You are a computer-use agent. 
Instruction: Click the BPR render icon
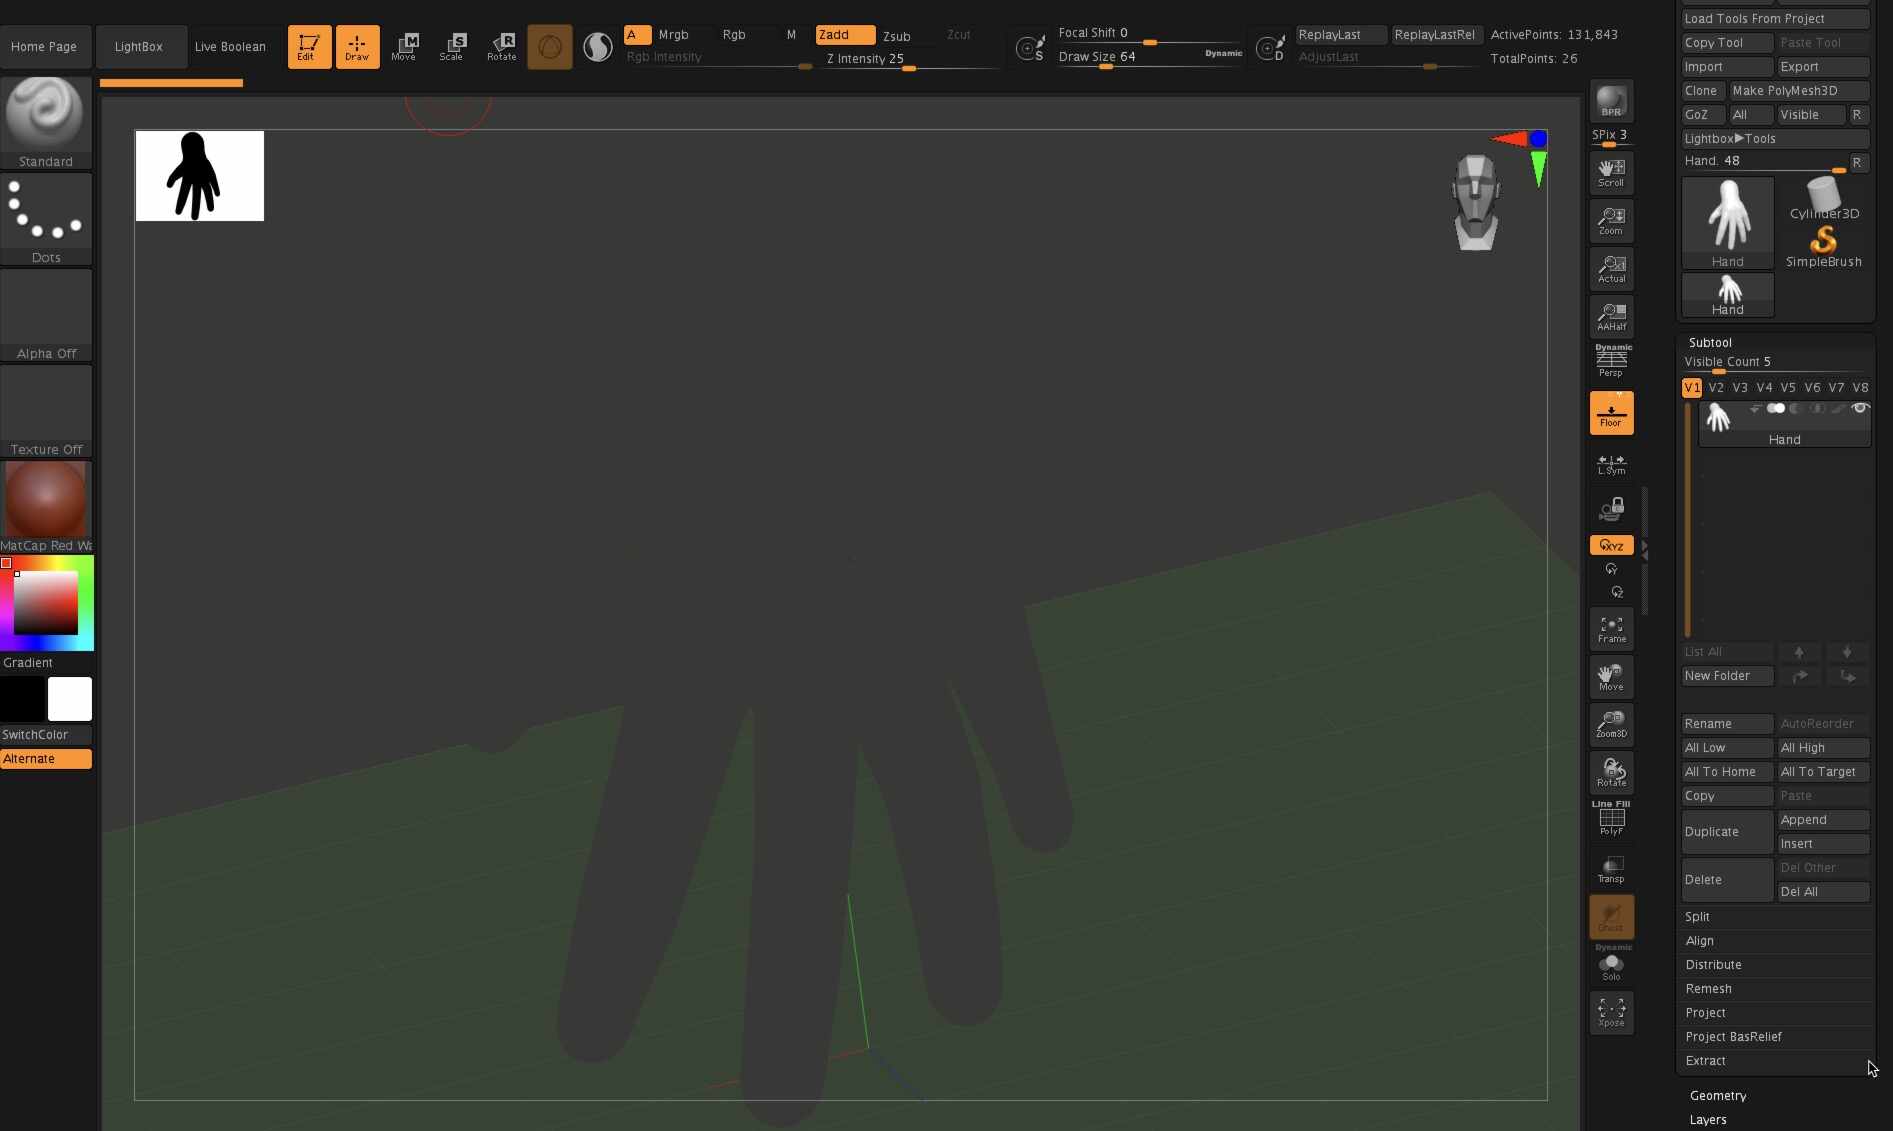click(1611, 101)
